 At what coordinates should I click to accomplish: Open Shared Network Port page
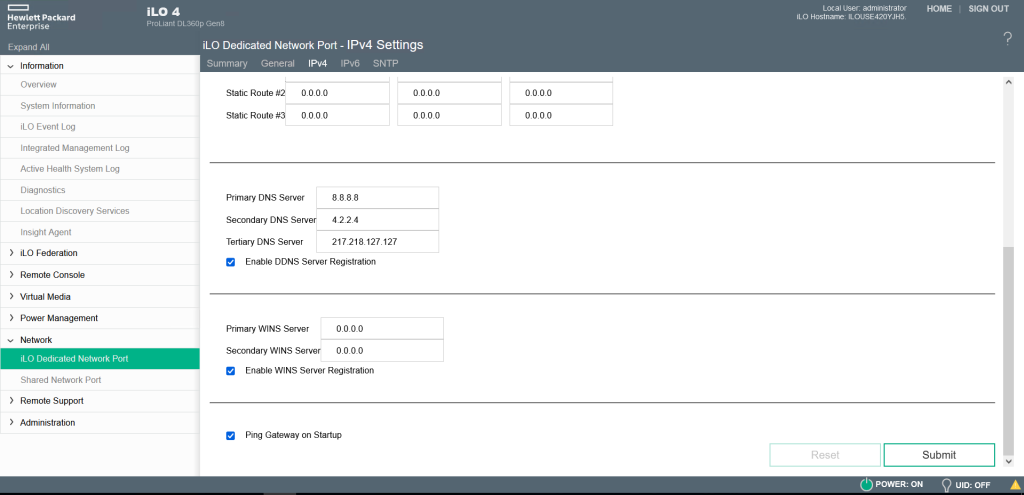click(100, 380)
